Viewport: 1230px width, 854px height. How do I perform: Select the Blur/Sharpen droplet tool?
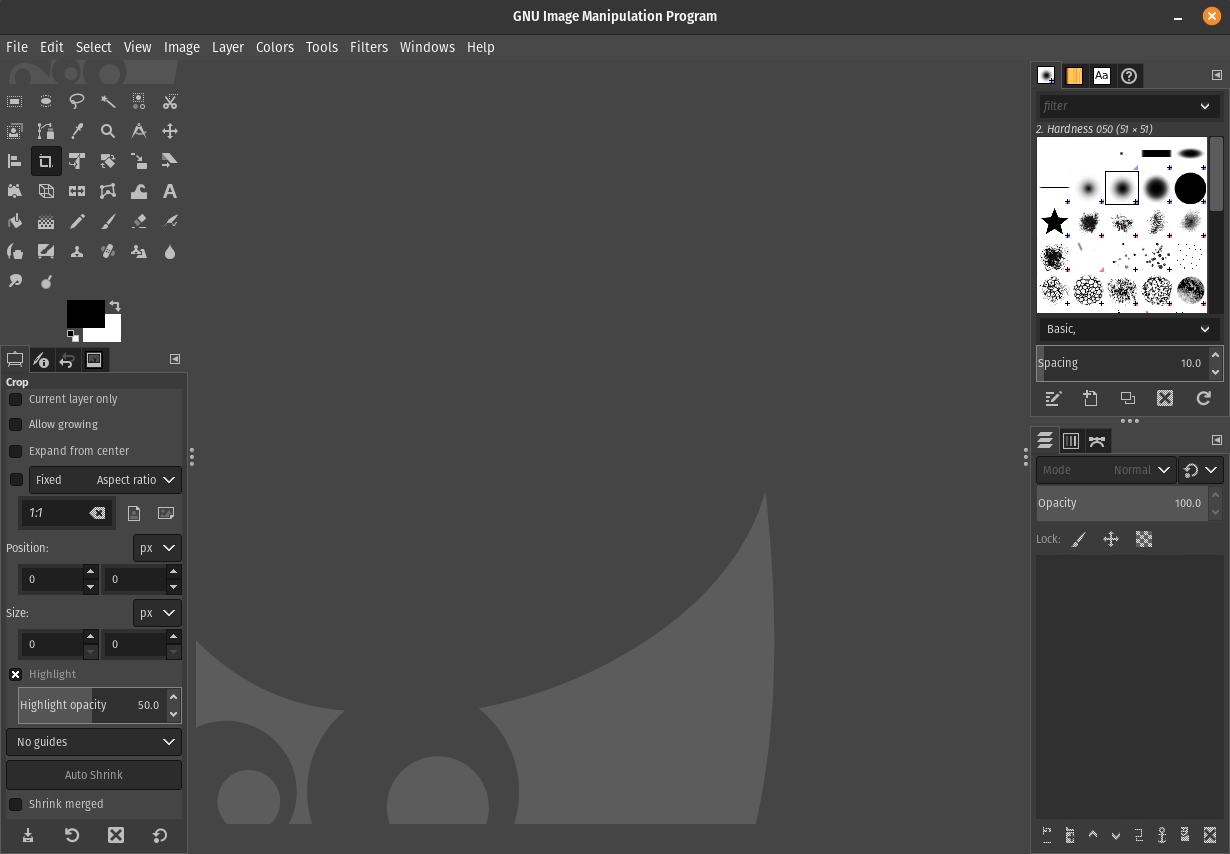coord(170,252)
